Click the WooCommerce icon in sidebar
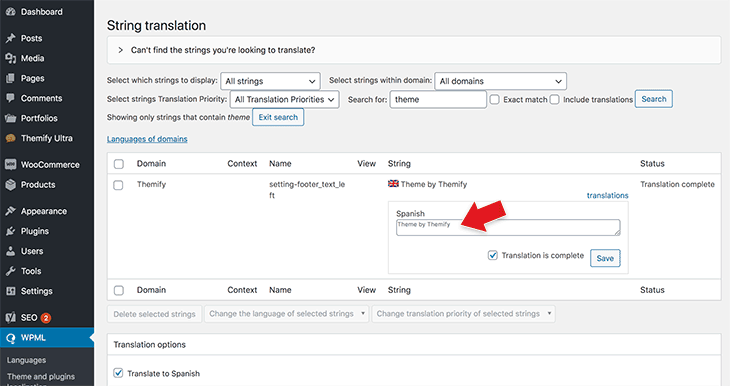This screenshot has width=730, height=386. [10, 164]
